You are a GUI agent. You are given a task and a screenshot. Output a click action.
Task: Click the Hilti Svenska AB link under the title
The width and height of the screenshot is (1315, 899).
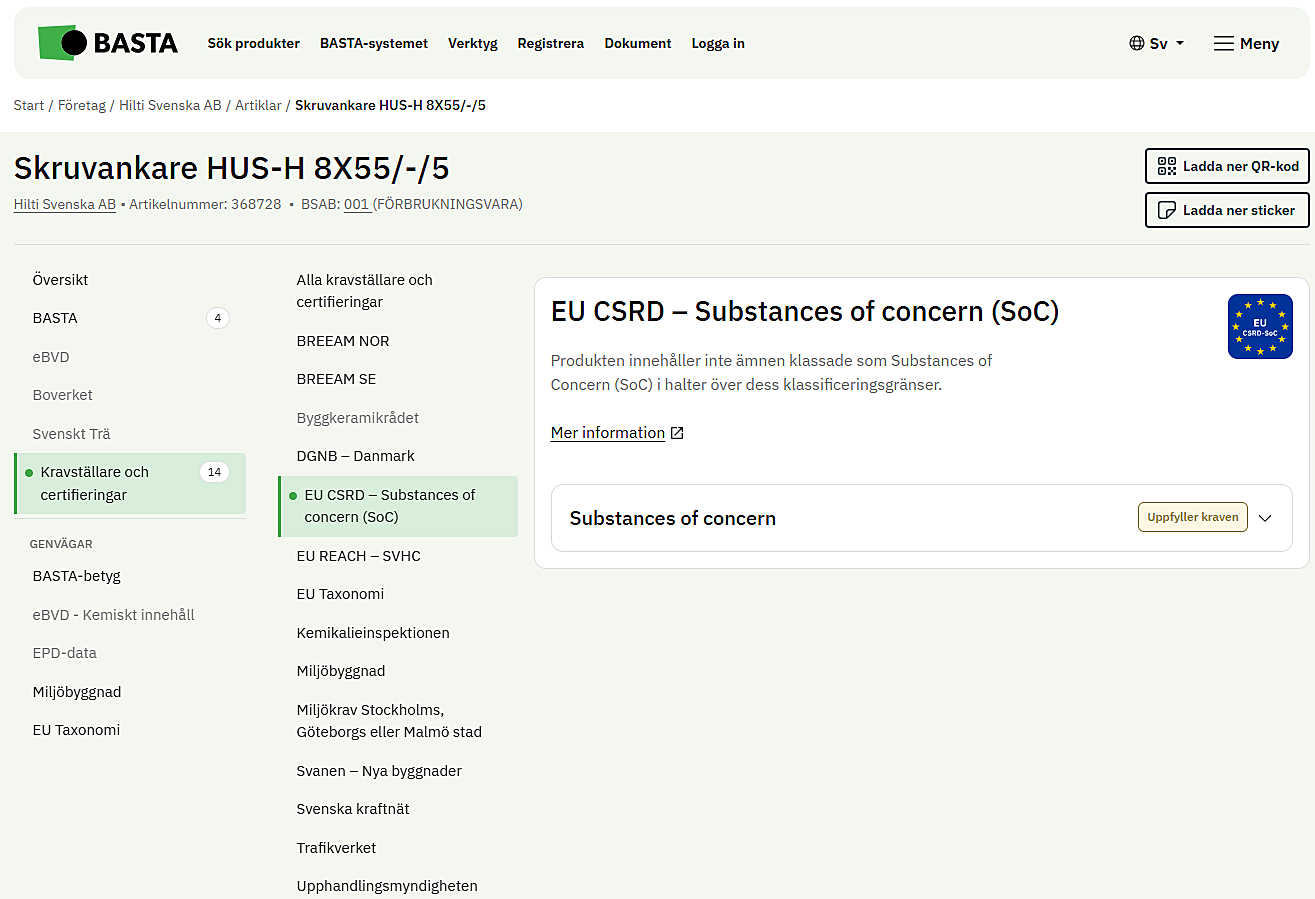[x=65, y=204]
